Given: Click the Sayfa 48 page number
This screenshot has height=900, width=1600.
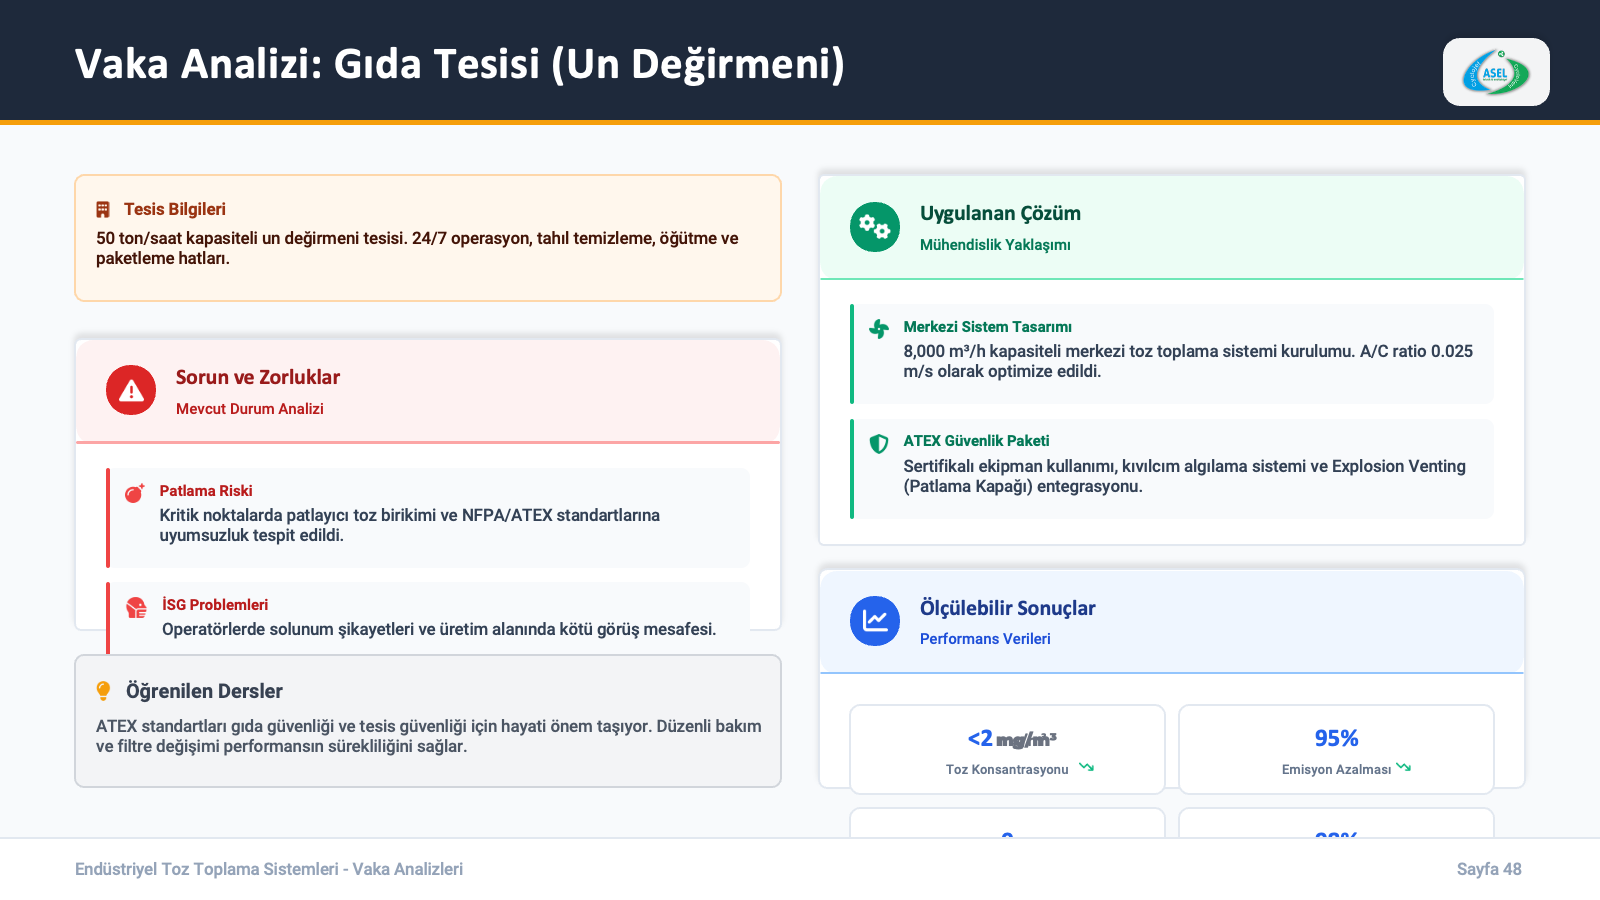Looking at the screenshot, I should coord(1488,869).
